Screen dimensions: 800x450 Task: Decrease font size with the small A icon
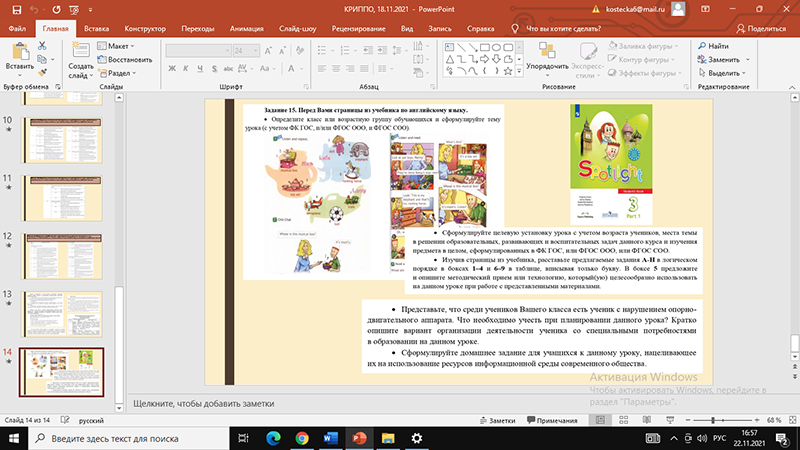pos(283,51)
